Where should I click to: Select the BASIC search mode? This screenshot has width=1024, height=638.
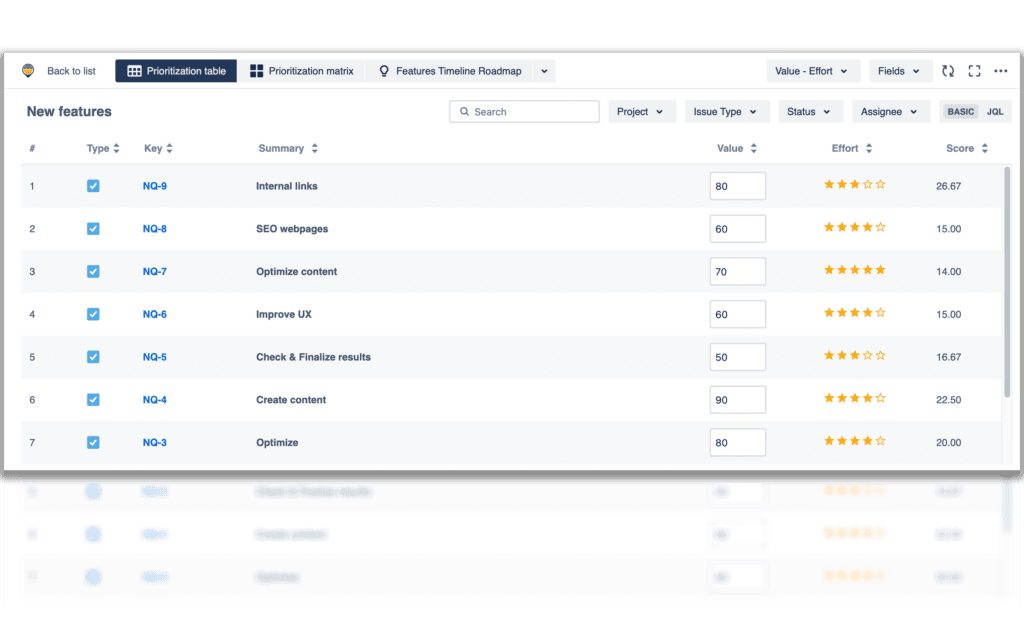(963, 111)
